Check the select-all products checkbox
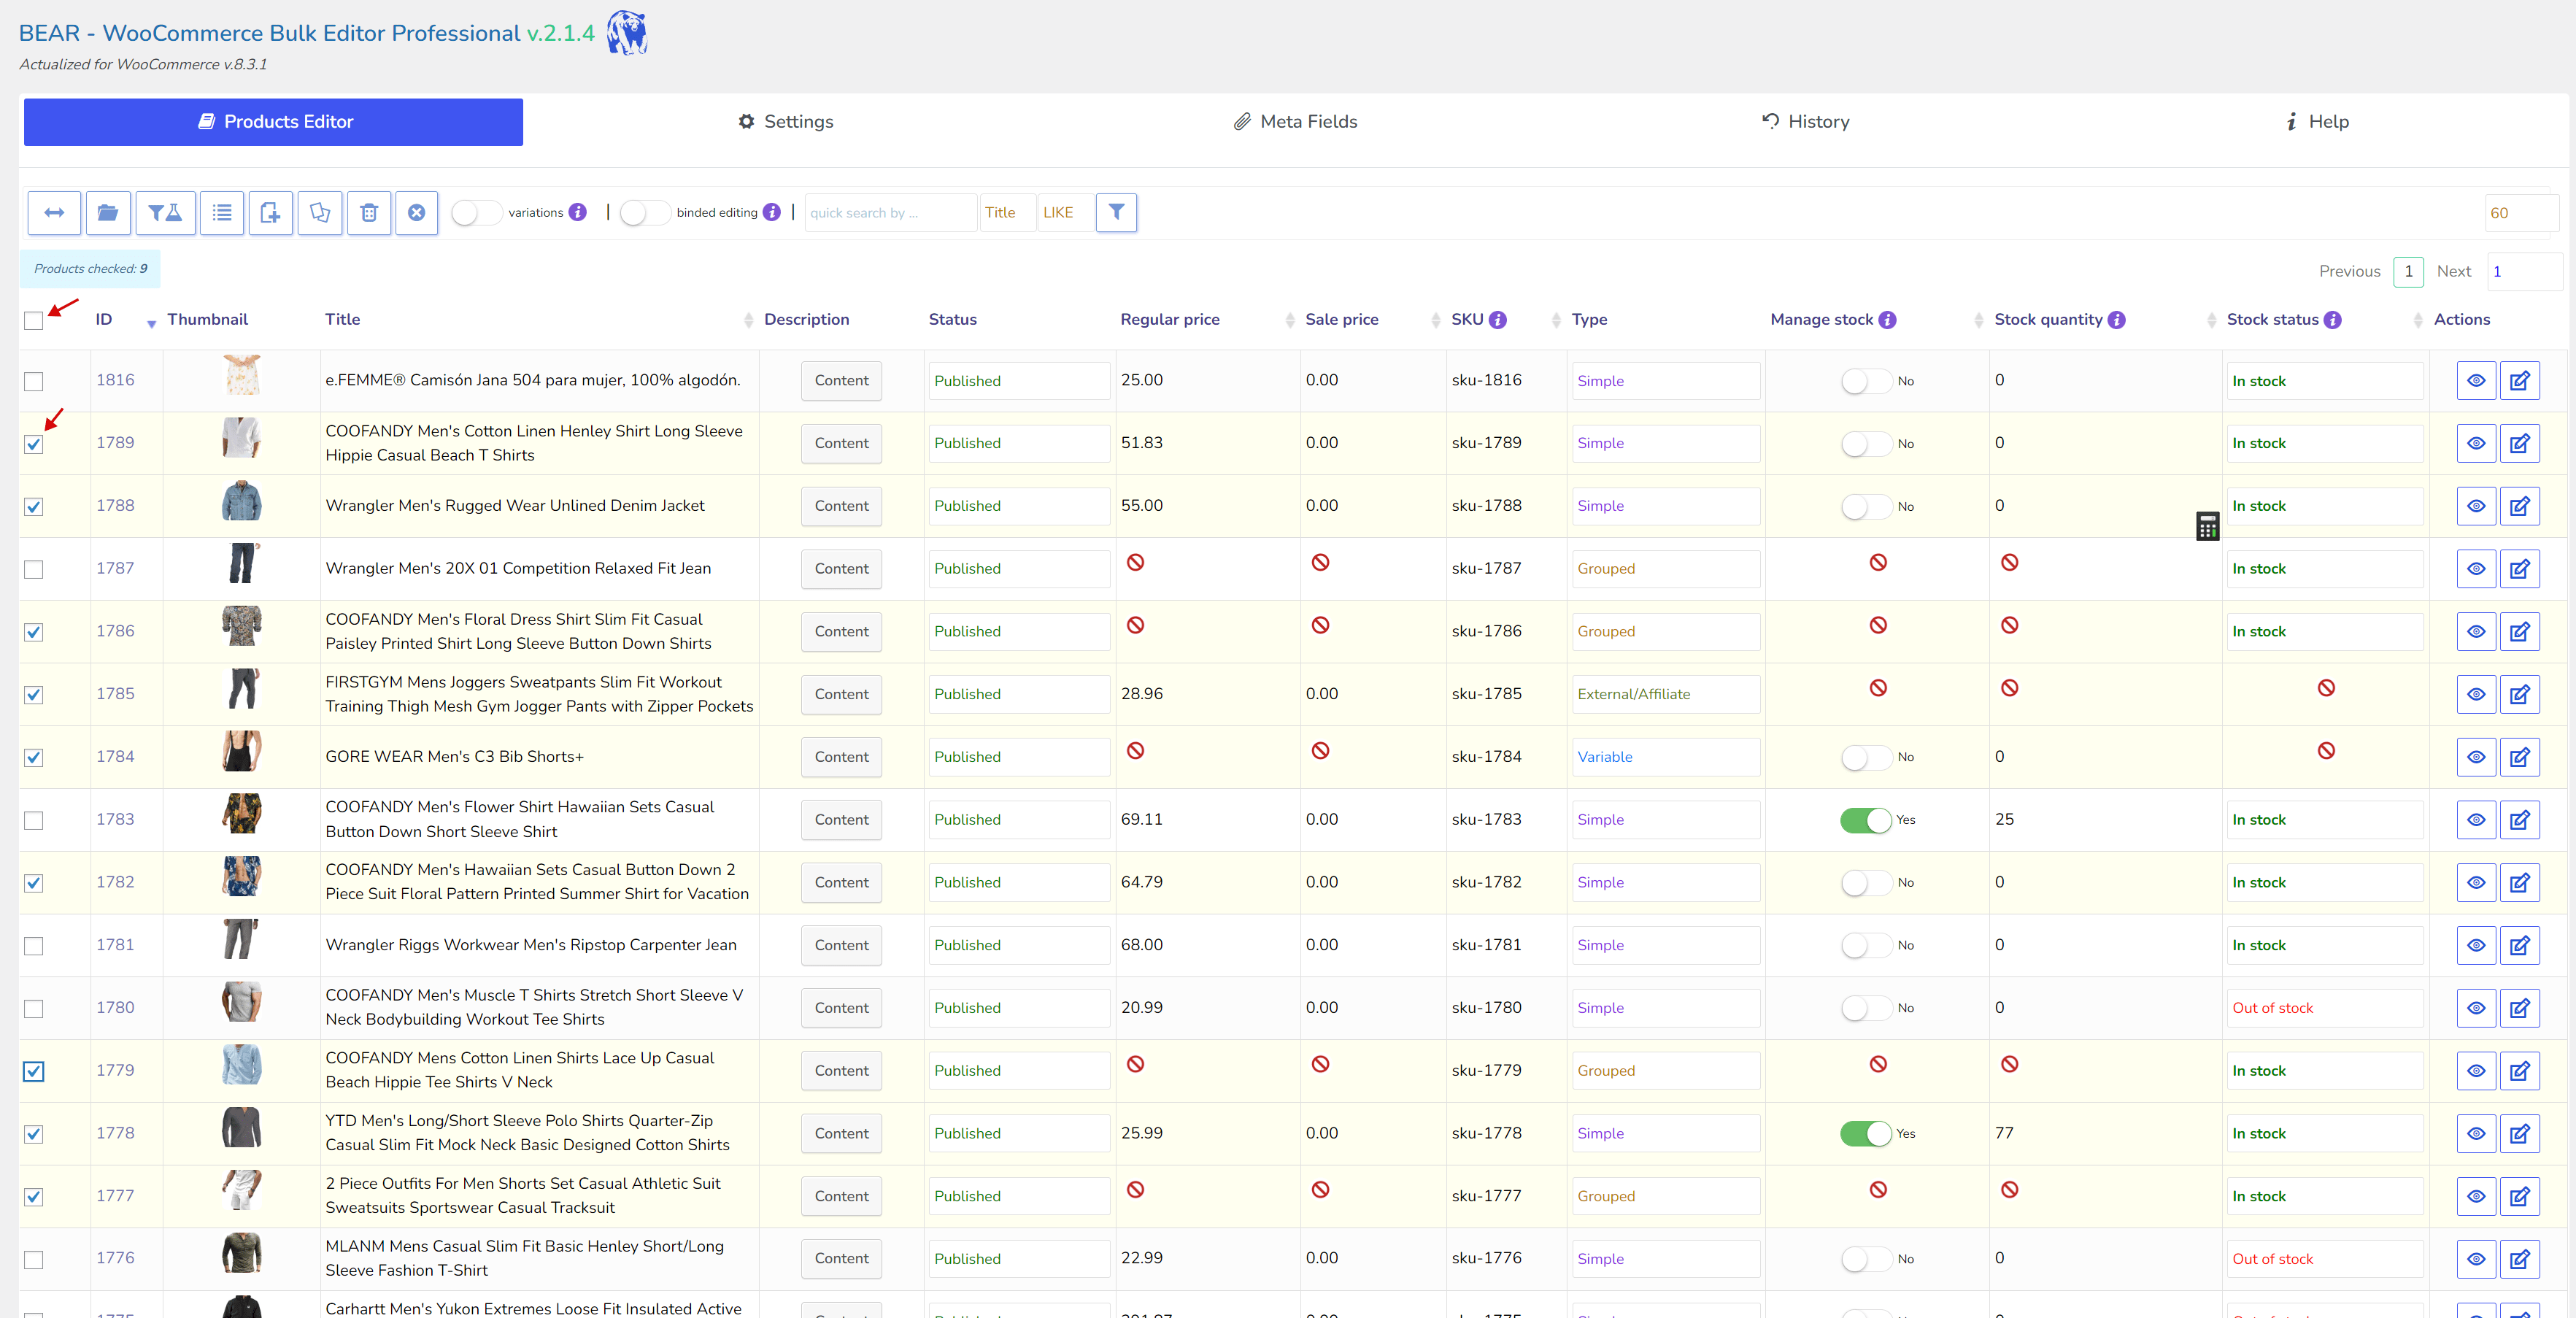The width and height of the screenshot is (2576, 1318). (34, 320)
